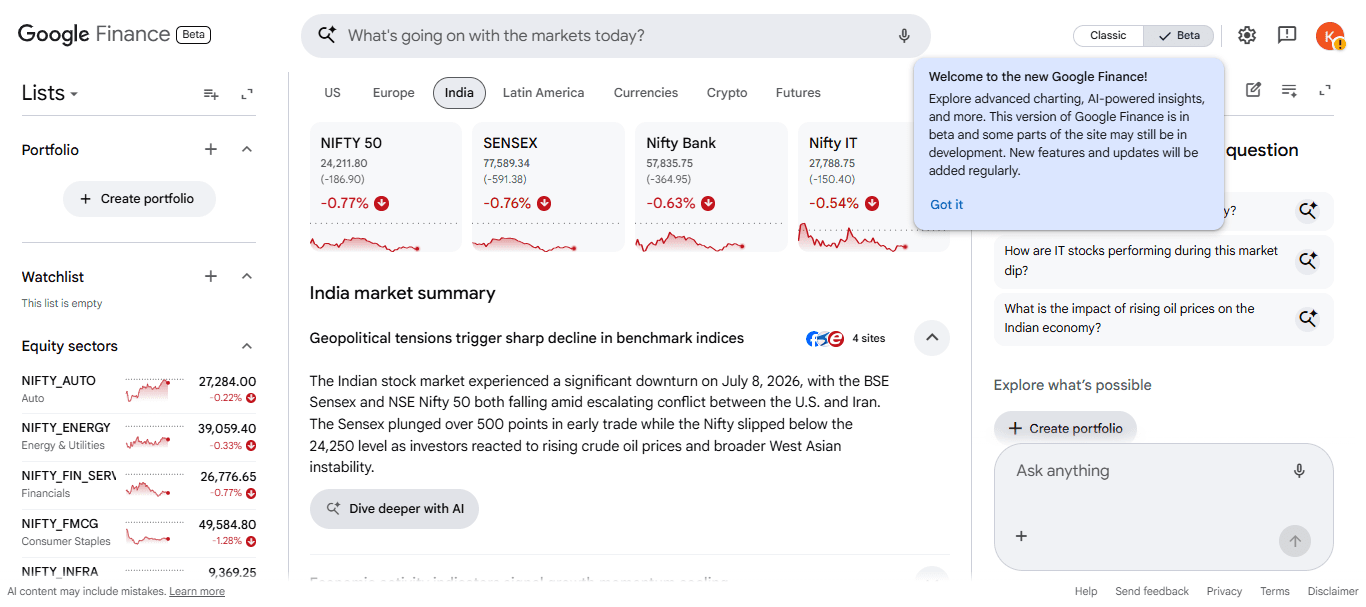Select the Beta version toggle
The width and height of the screenshot is (1366, 607).
point(1179,36)
